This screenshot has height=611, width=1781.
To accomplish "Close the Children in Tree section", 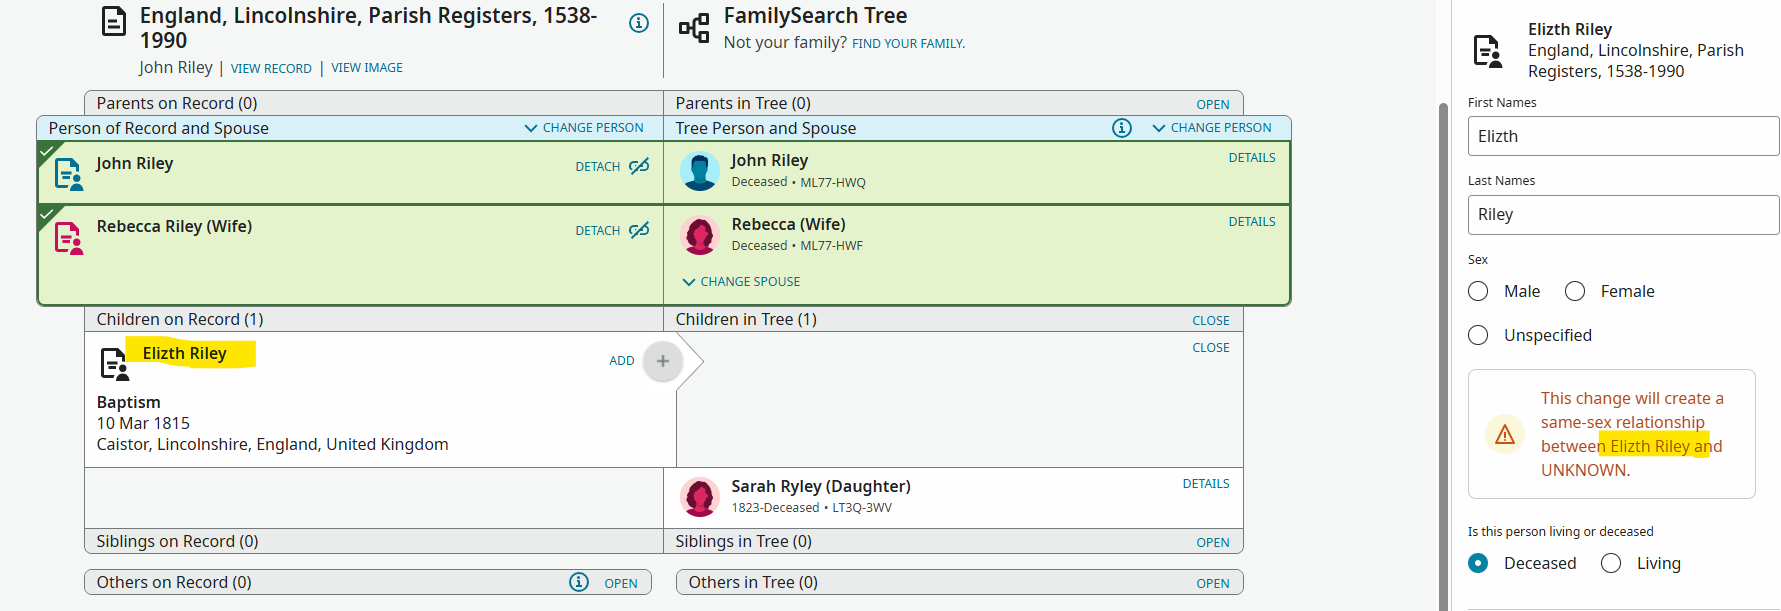I will [x=1210, y=321].
